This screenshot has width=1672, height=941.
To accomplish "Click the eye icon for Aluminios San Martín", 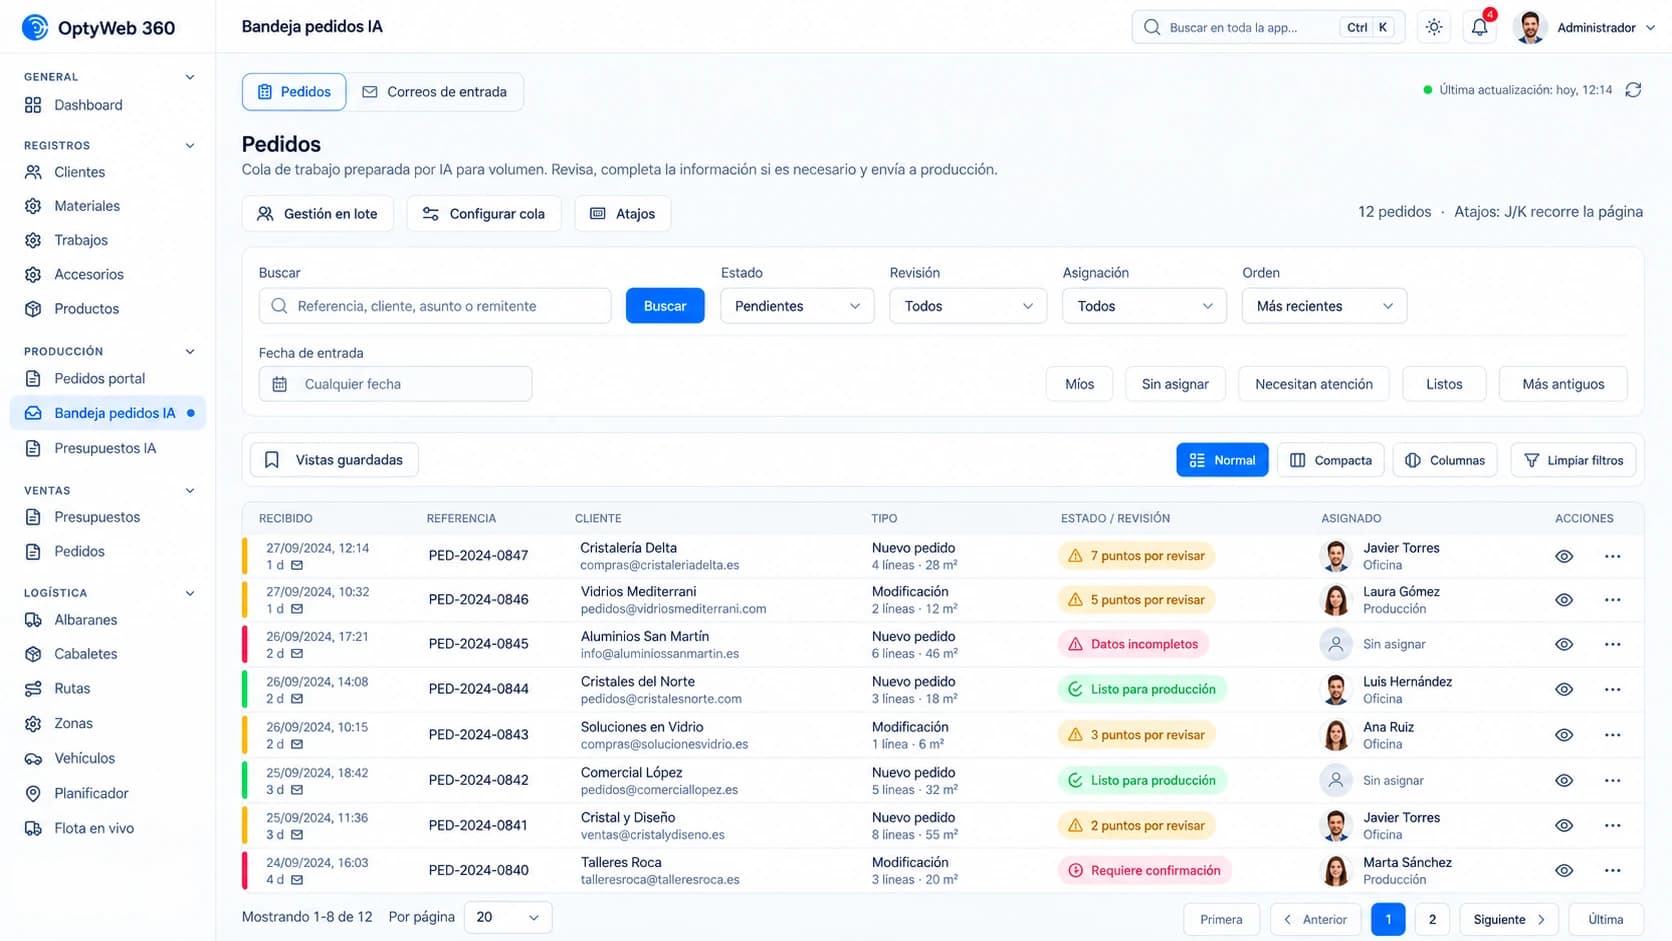I will point(1564,644).
